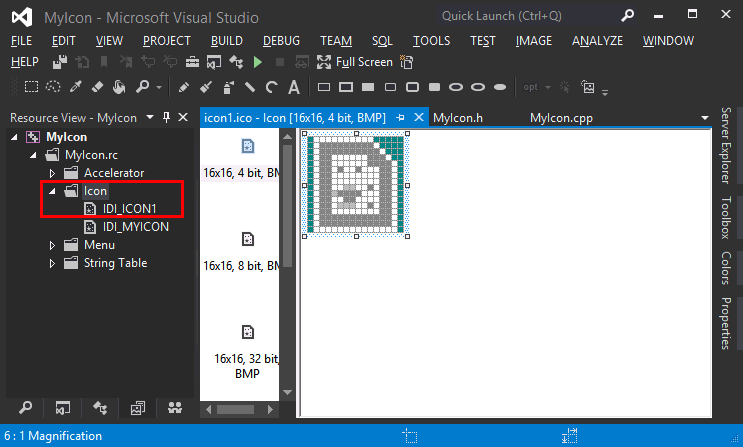
Task: Expand the Menu folder
Action: (x=52, y=245)
